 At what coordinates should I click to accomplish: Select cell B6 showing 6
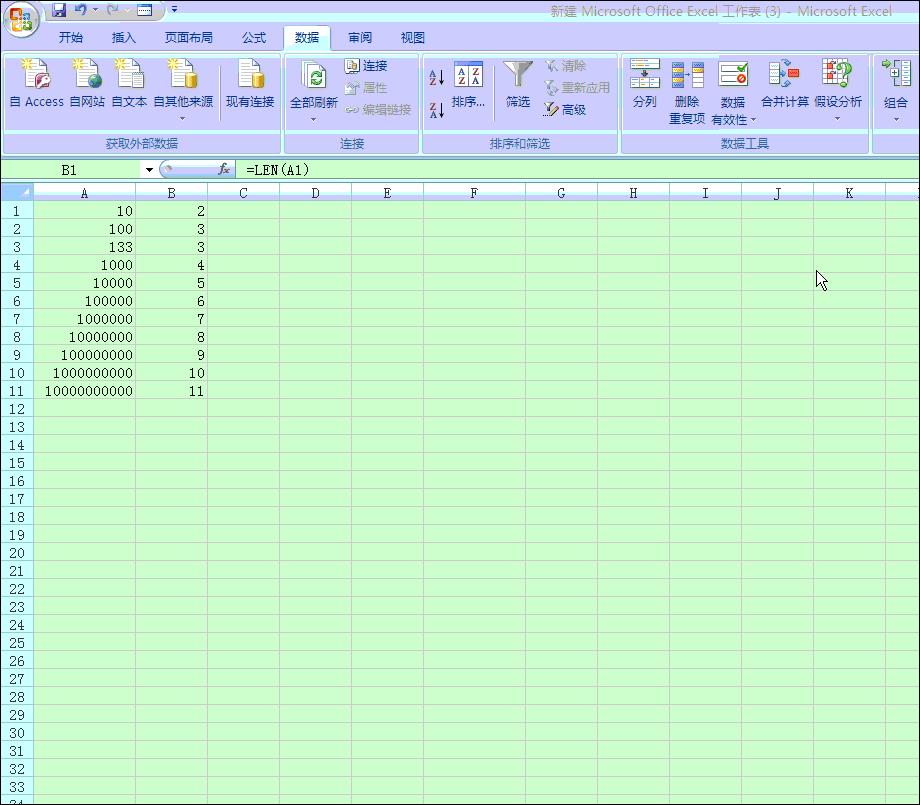point(171,301)
